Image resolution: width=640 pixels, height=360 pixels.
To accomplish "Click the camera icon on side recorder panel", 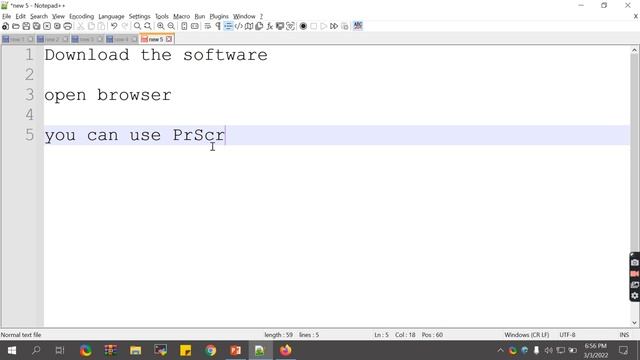I will 635,263.
